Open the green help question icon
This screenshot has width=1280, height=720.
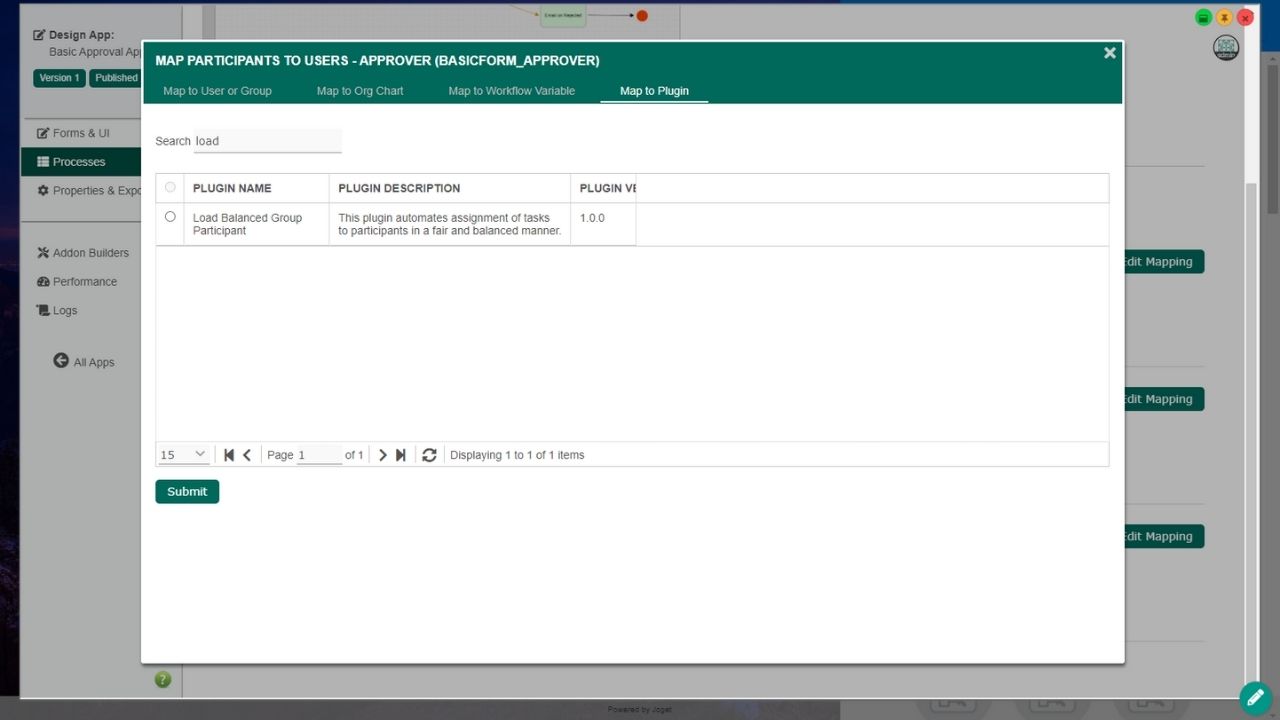point(163,680)
